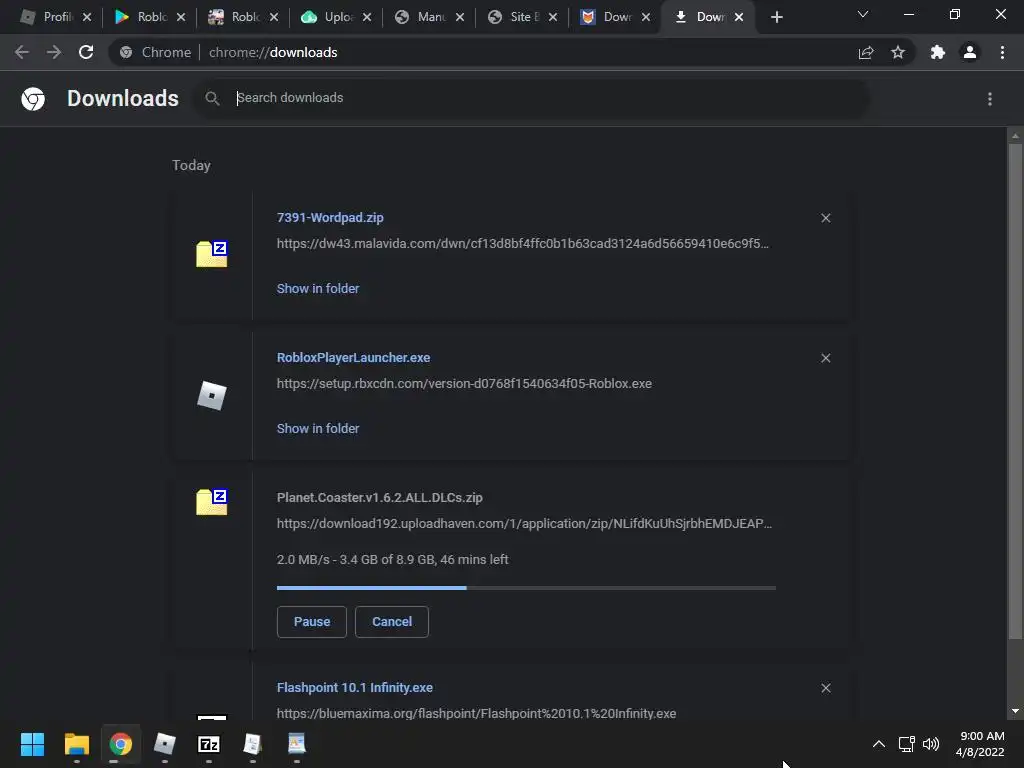Open Chrome main three-dot menu
This screenshot has width=1024, height=768.
point(1002,52)
